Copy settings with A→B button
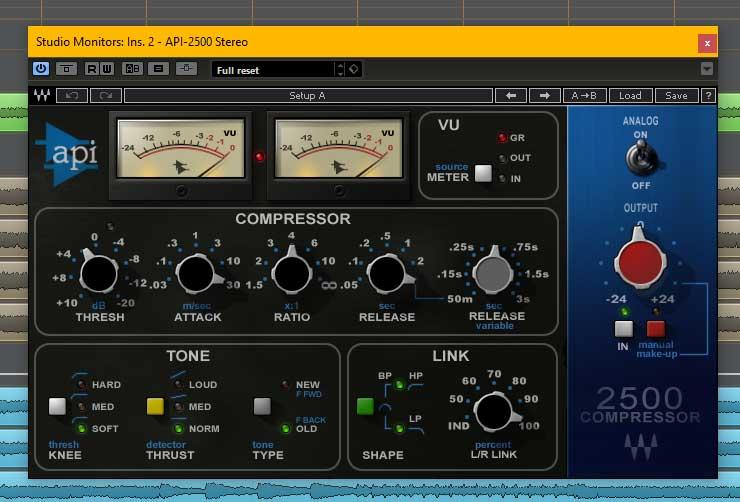This screenshot has width=740, height=502. pyautogui.click(x=584, y=96)
